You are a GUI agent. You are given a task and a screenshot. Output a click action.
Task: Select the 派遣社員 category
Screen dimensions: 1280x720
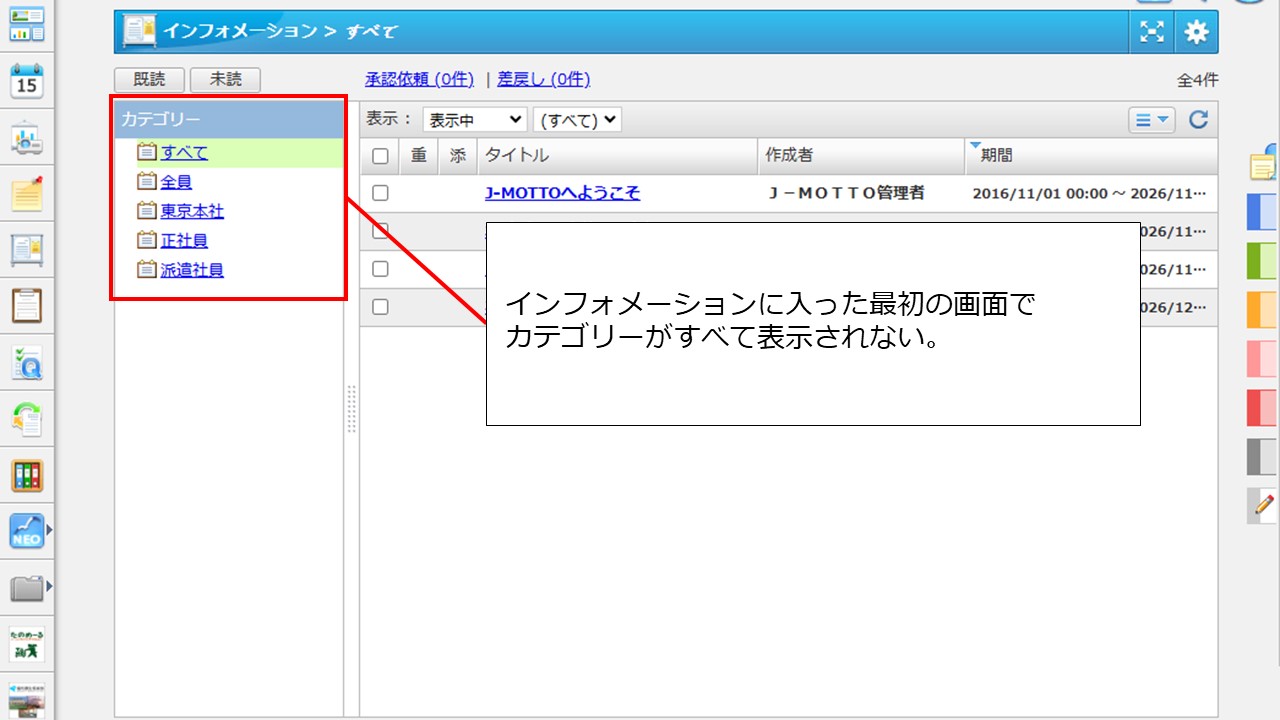coord(192,269)
